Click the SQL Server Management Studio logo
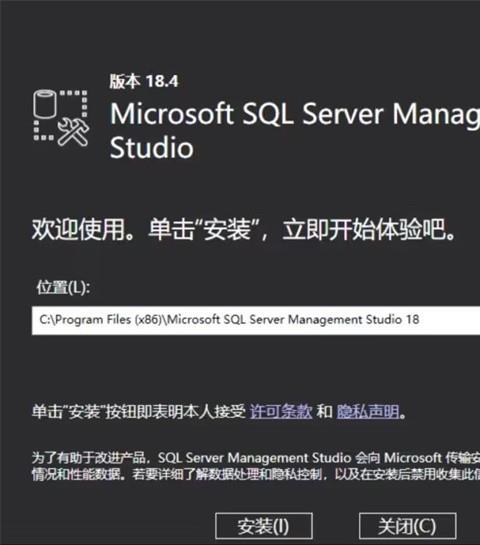The image size is (480, 545). (61, 117)
